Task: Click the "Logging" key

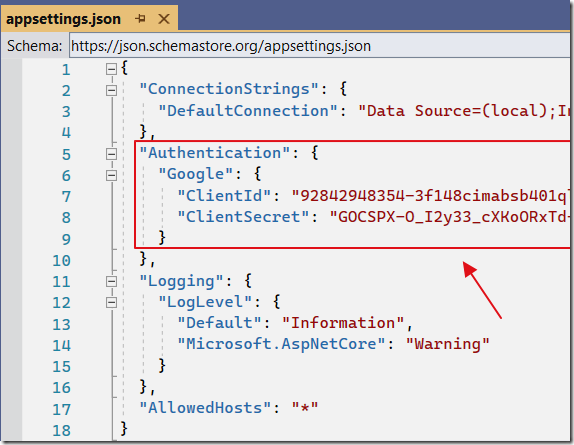Action: 181,281
